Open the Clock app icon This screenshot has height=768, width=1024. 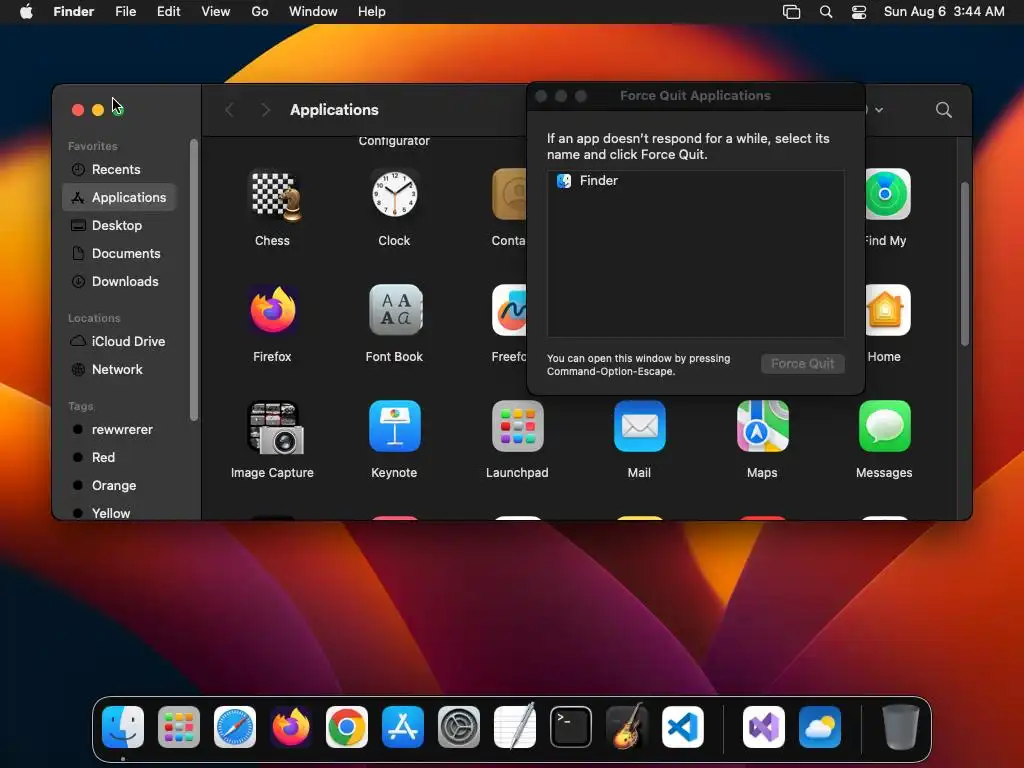[394, 194]
